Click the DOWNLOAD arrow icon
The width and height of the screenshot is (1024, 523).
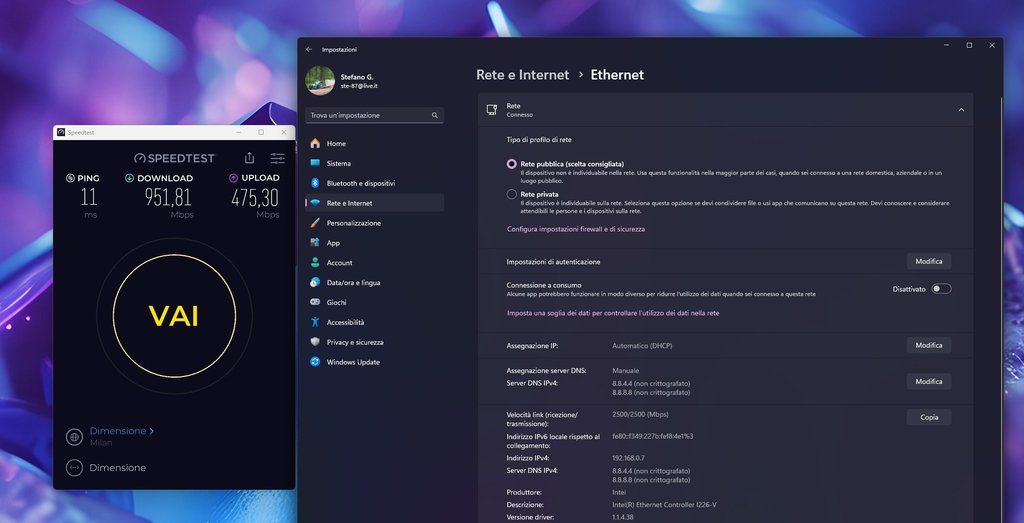click(129, 178)
